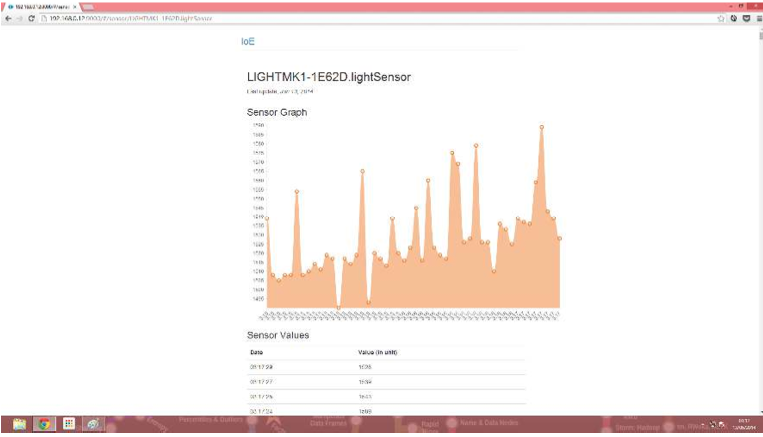Click the page vertical scrollbar thumb
The height and width of the screenshot is (437, 763).
[x=760, y=35]
